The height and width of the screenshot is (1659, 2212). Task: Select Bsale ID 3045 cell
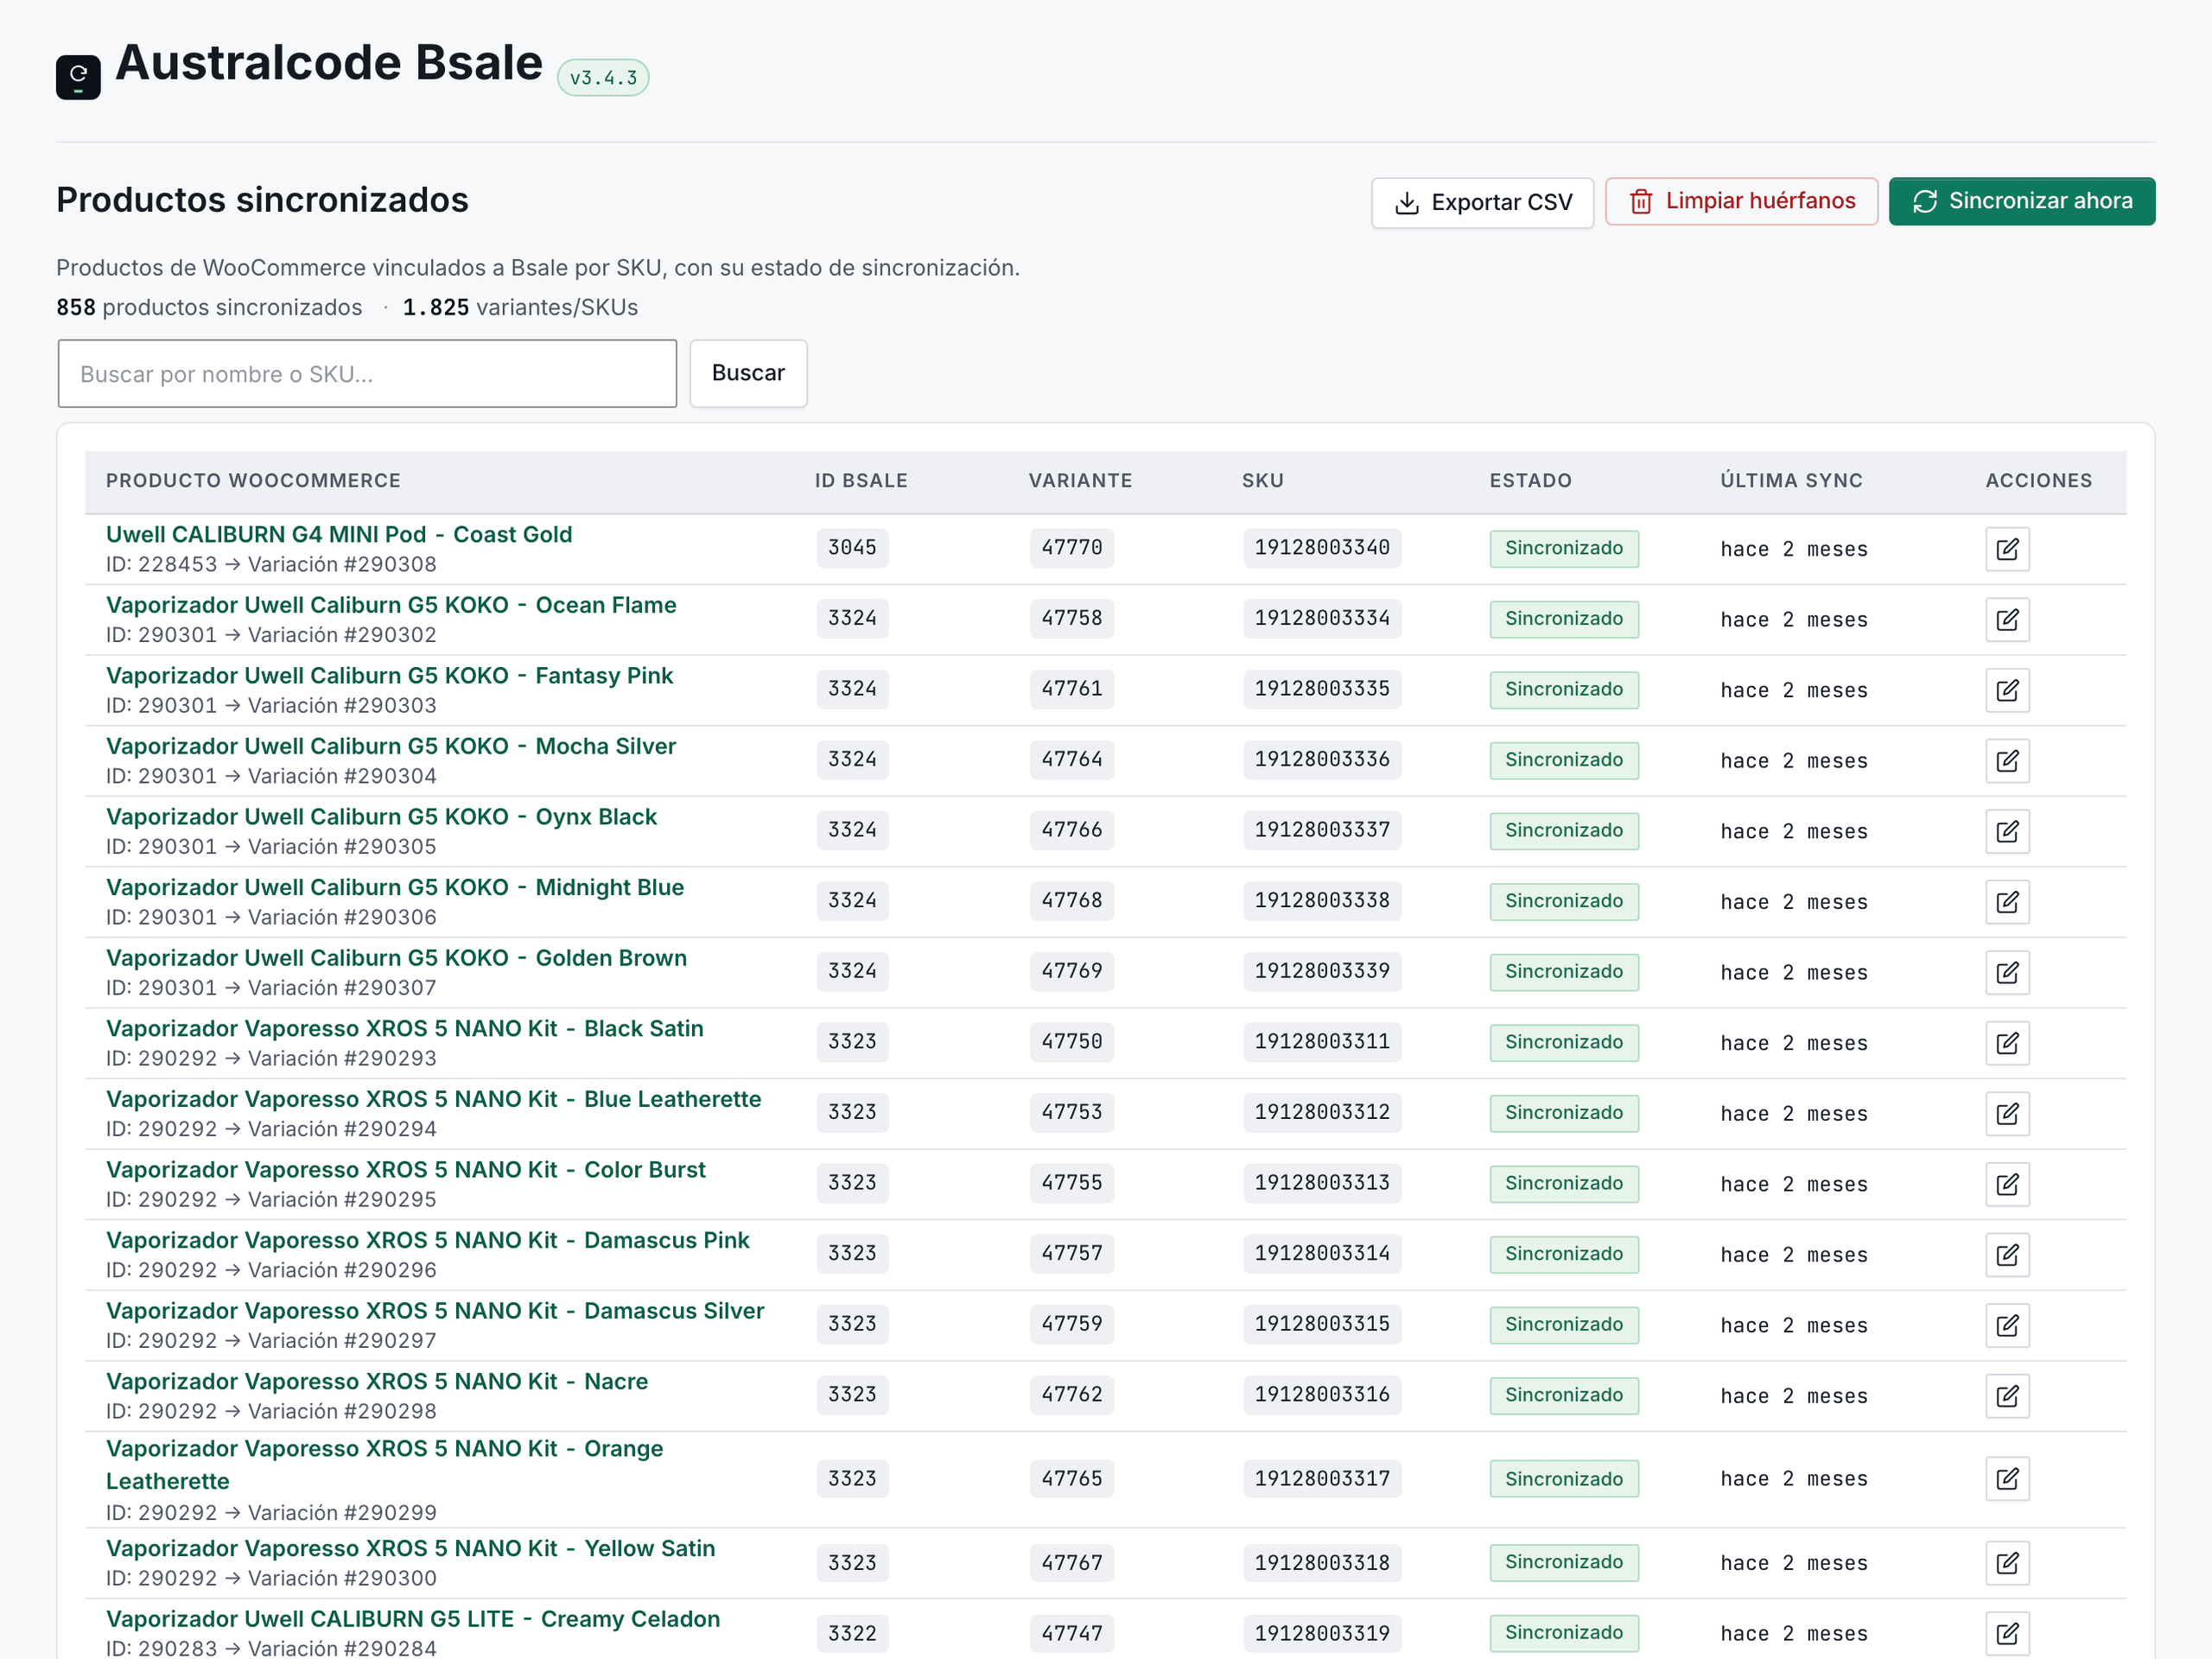coord(852,548)
